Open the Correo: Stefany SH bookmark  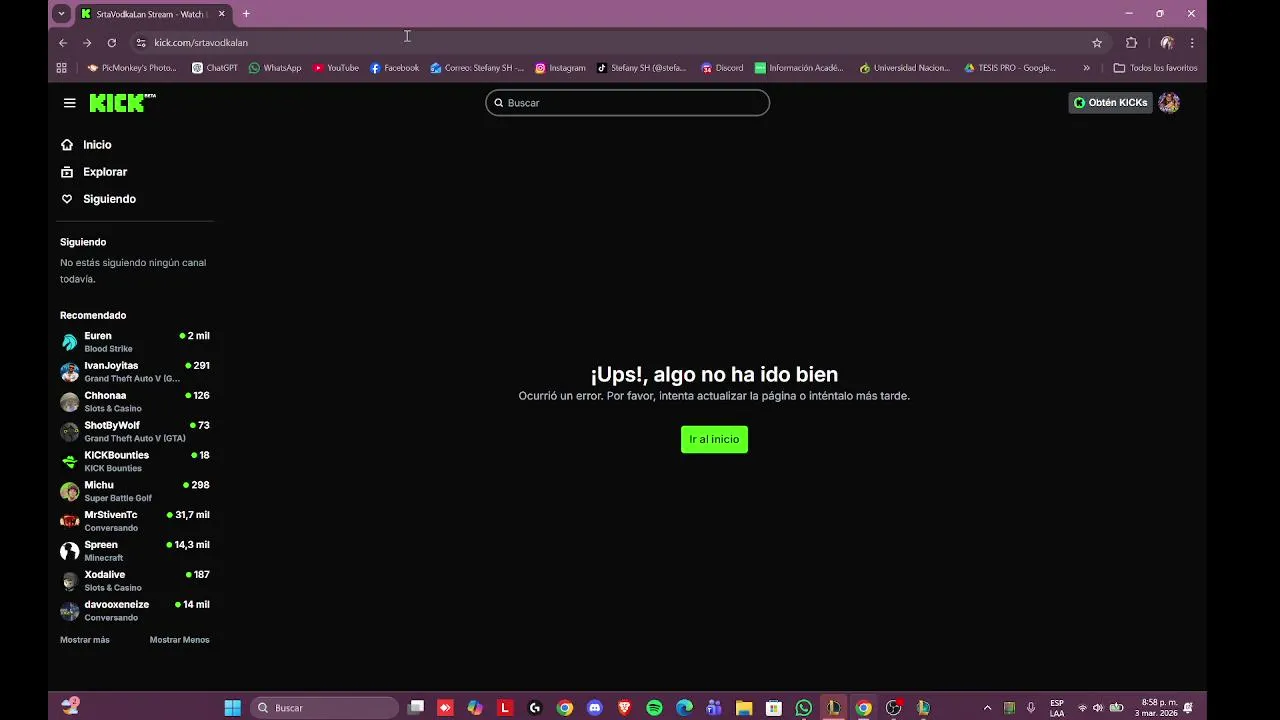pyautogui.click(x=477, y=68)
